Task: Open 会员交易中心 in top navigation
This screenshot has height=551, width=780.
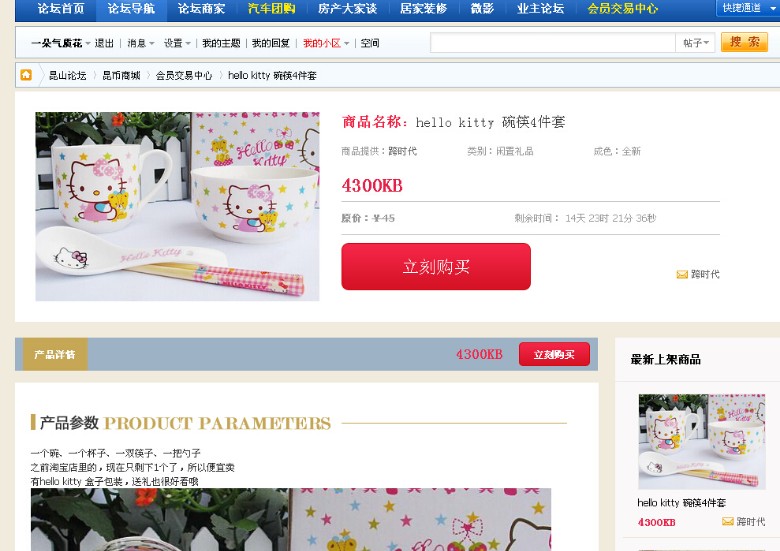Action: pyautogui.click(x=622, y=9)
